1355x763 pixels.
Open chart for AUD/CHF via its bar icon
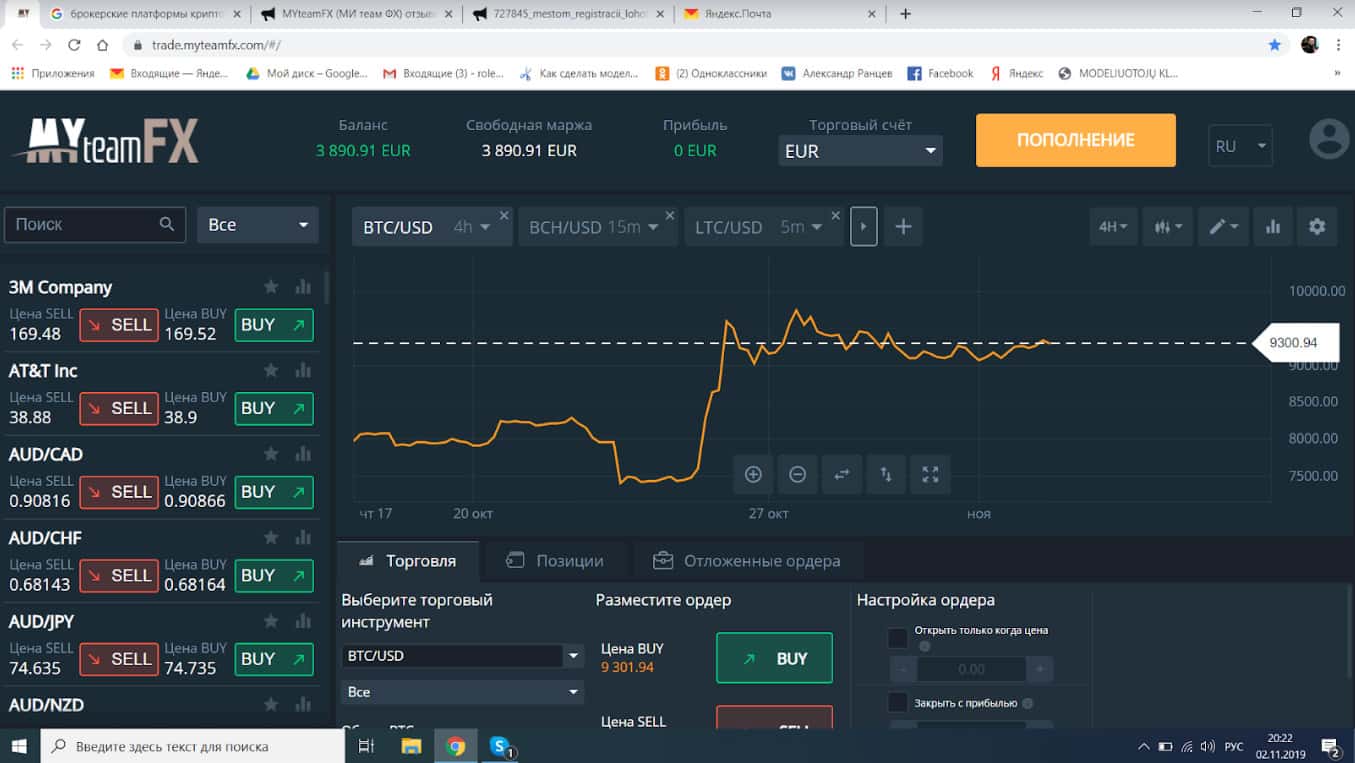point(303,538)
